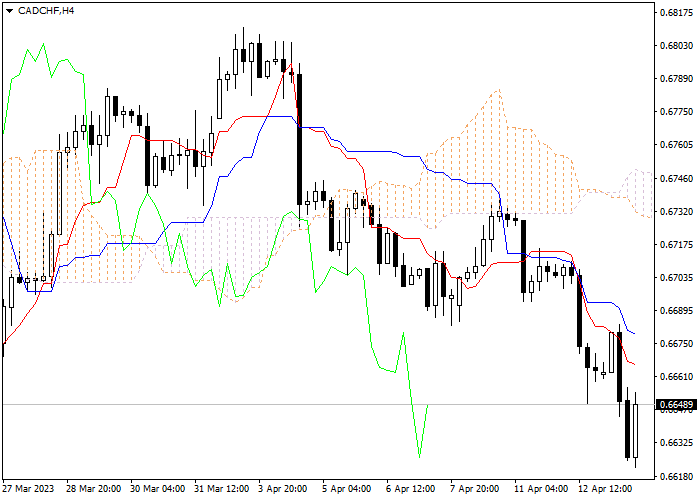
Task: Select the 27 Mar 2023 date label
Action: [x=28, y=489]
